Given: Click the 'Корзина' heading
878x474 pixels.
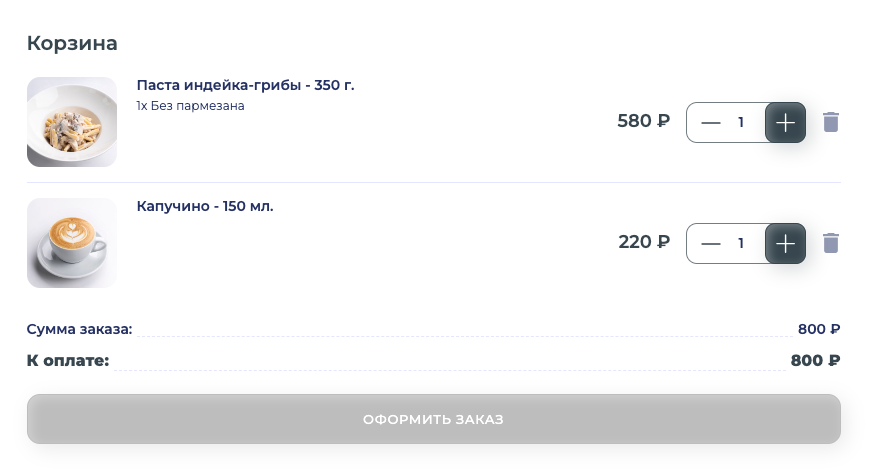Looking at the screenshot, I should tap(72, 43).
